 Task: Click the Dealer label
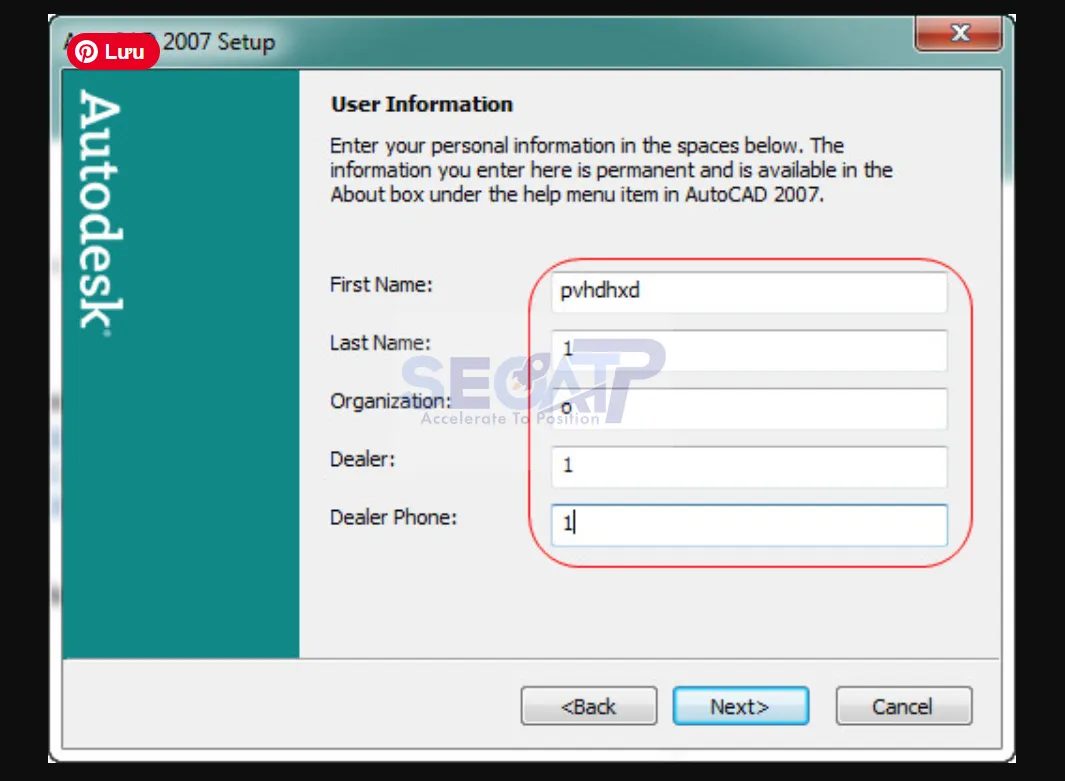tap(363, 459)
